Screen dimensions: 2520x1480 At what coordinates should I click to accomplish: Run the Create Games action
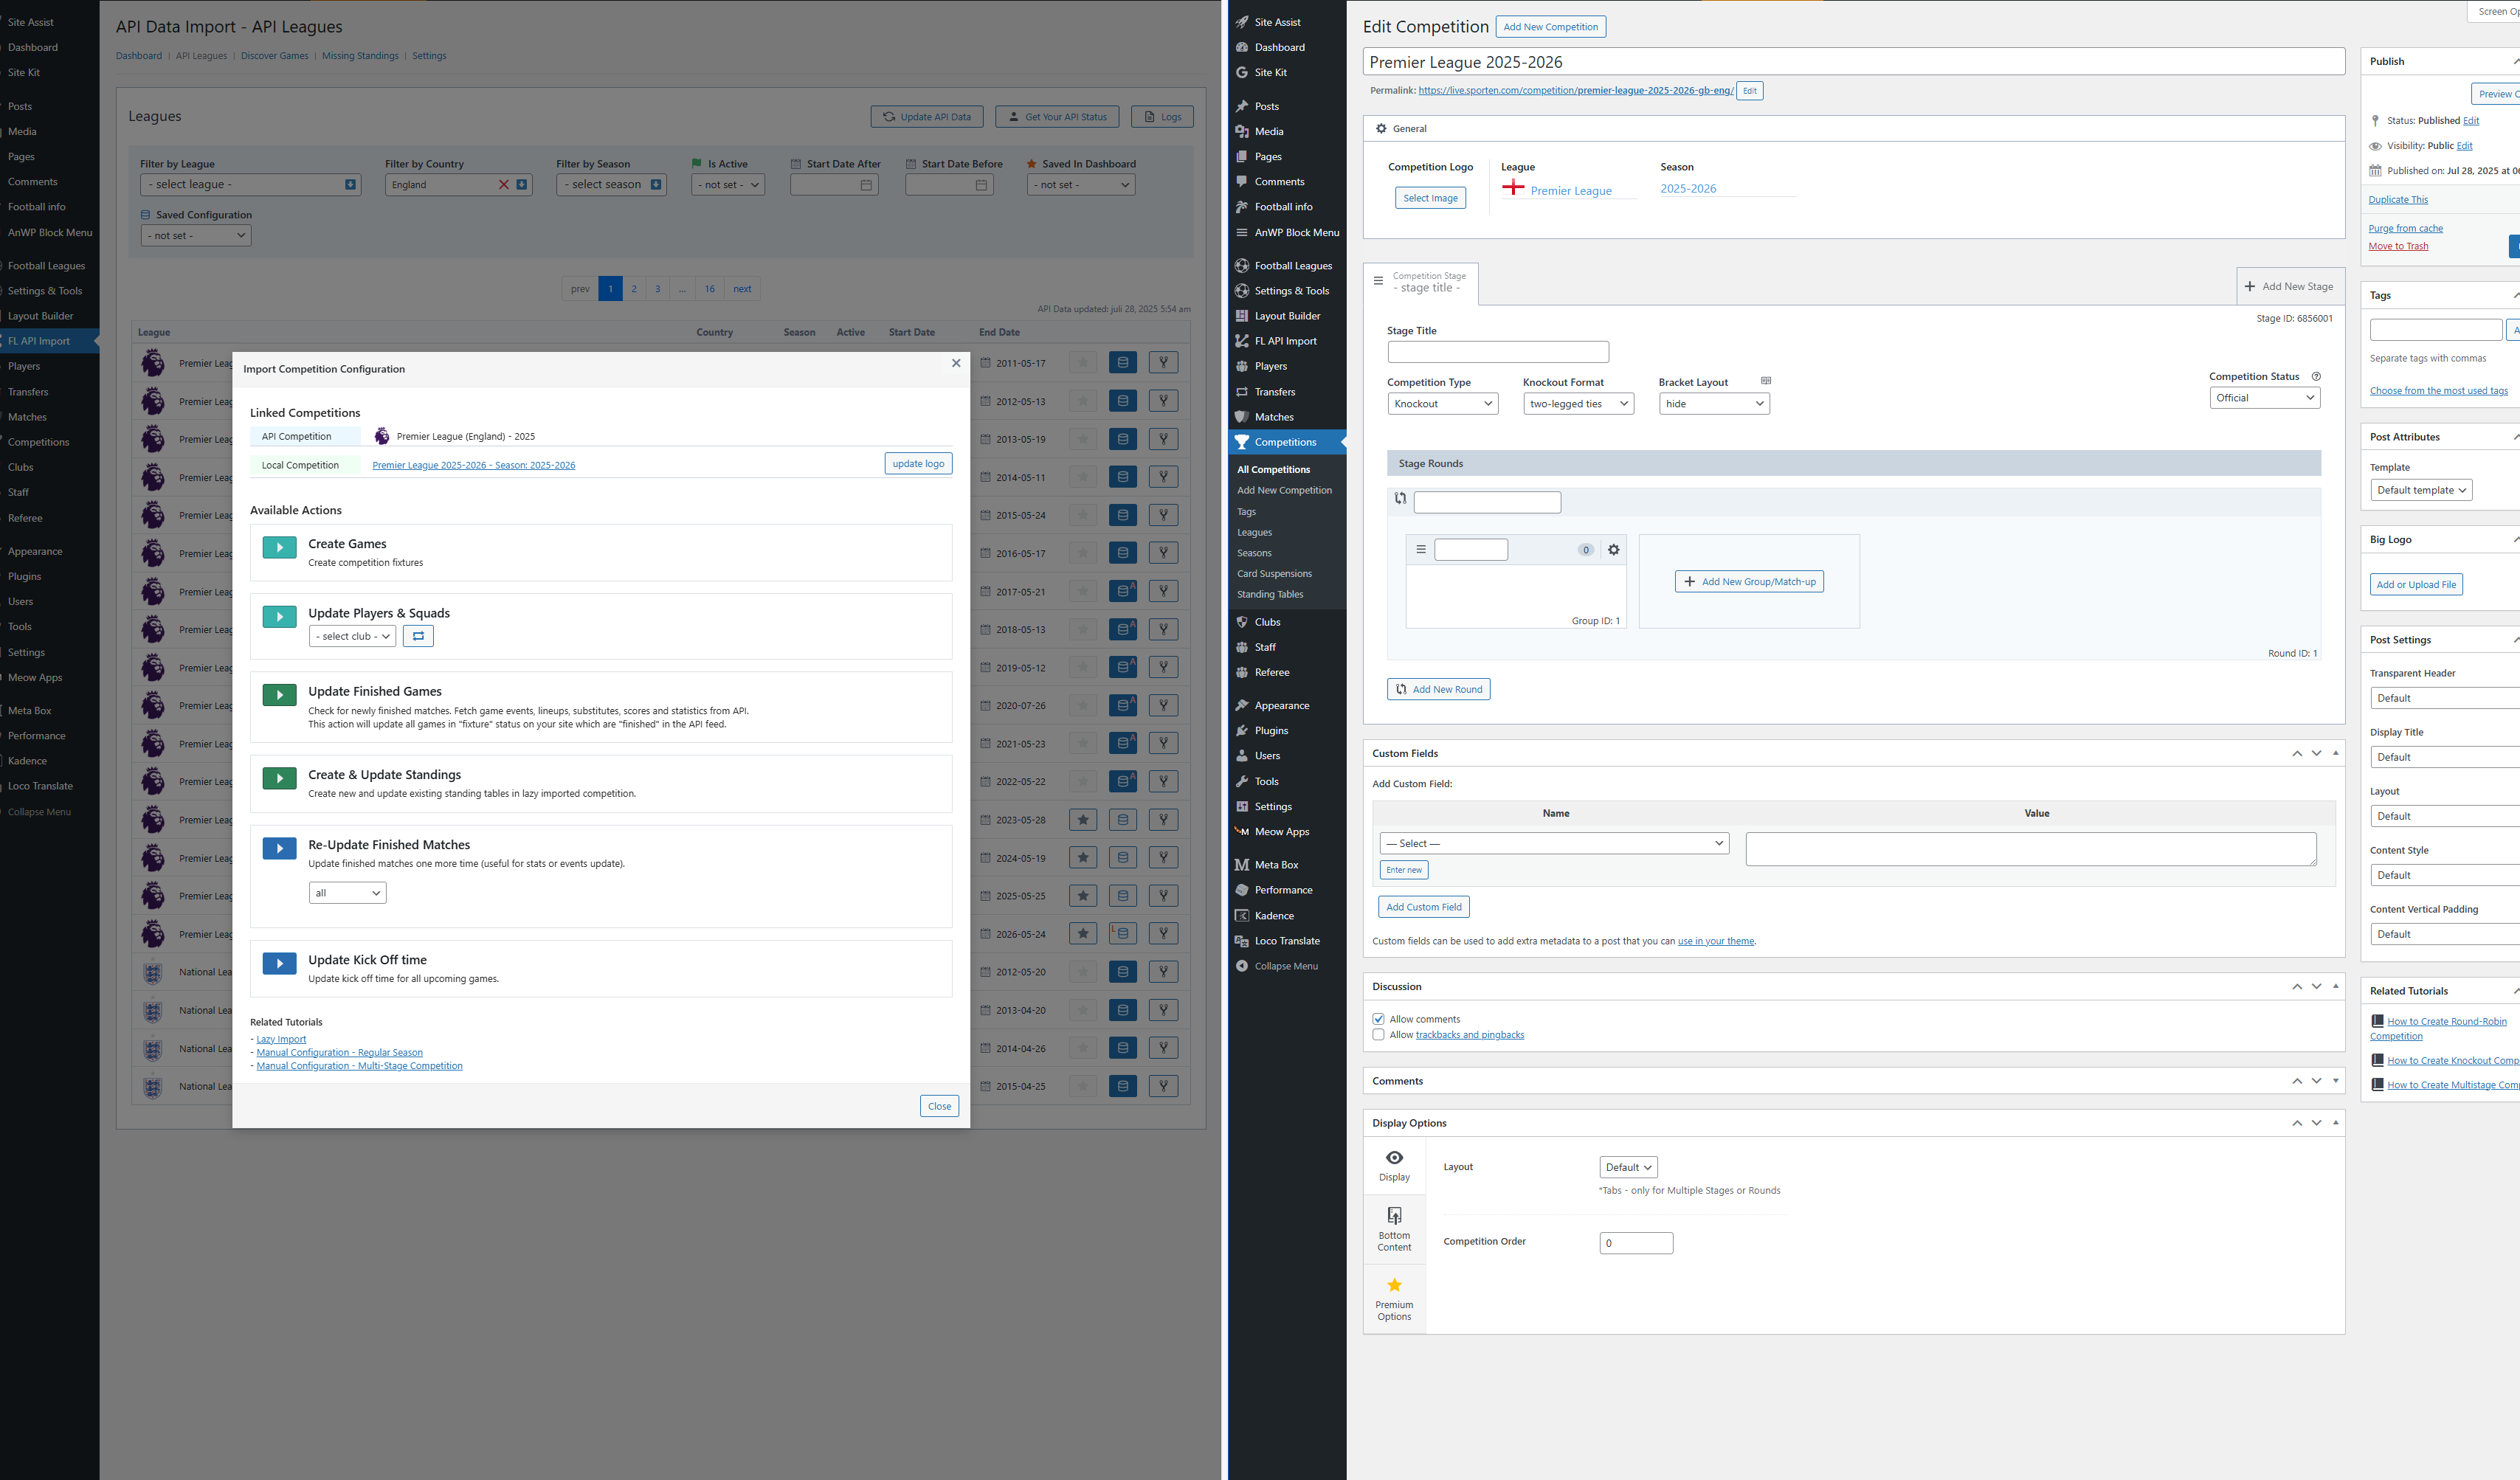pyautogui.click(x=279, y=547)
